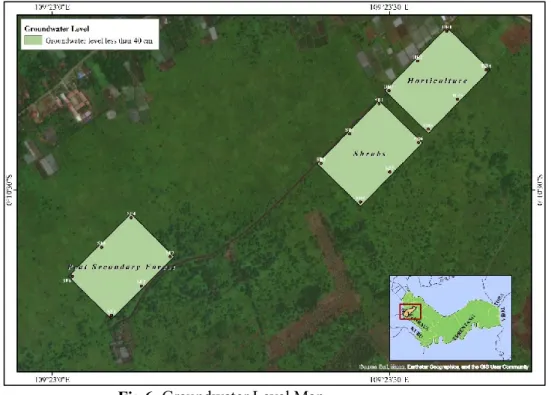Select the "Groundwater level less than 40 cm" legend text

99,41
